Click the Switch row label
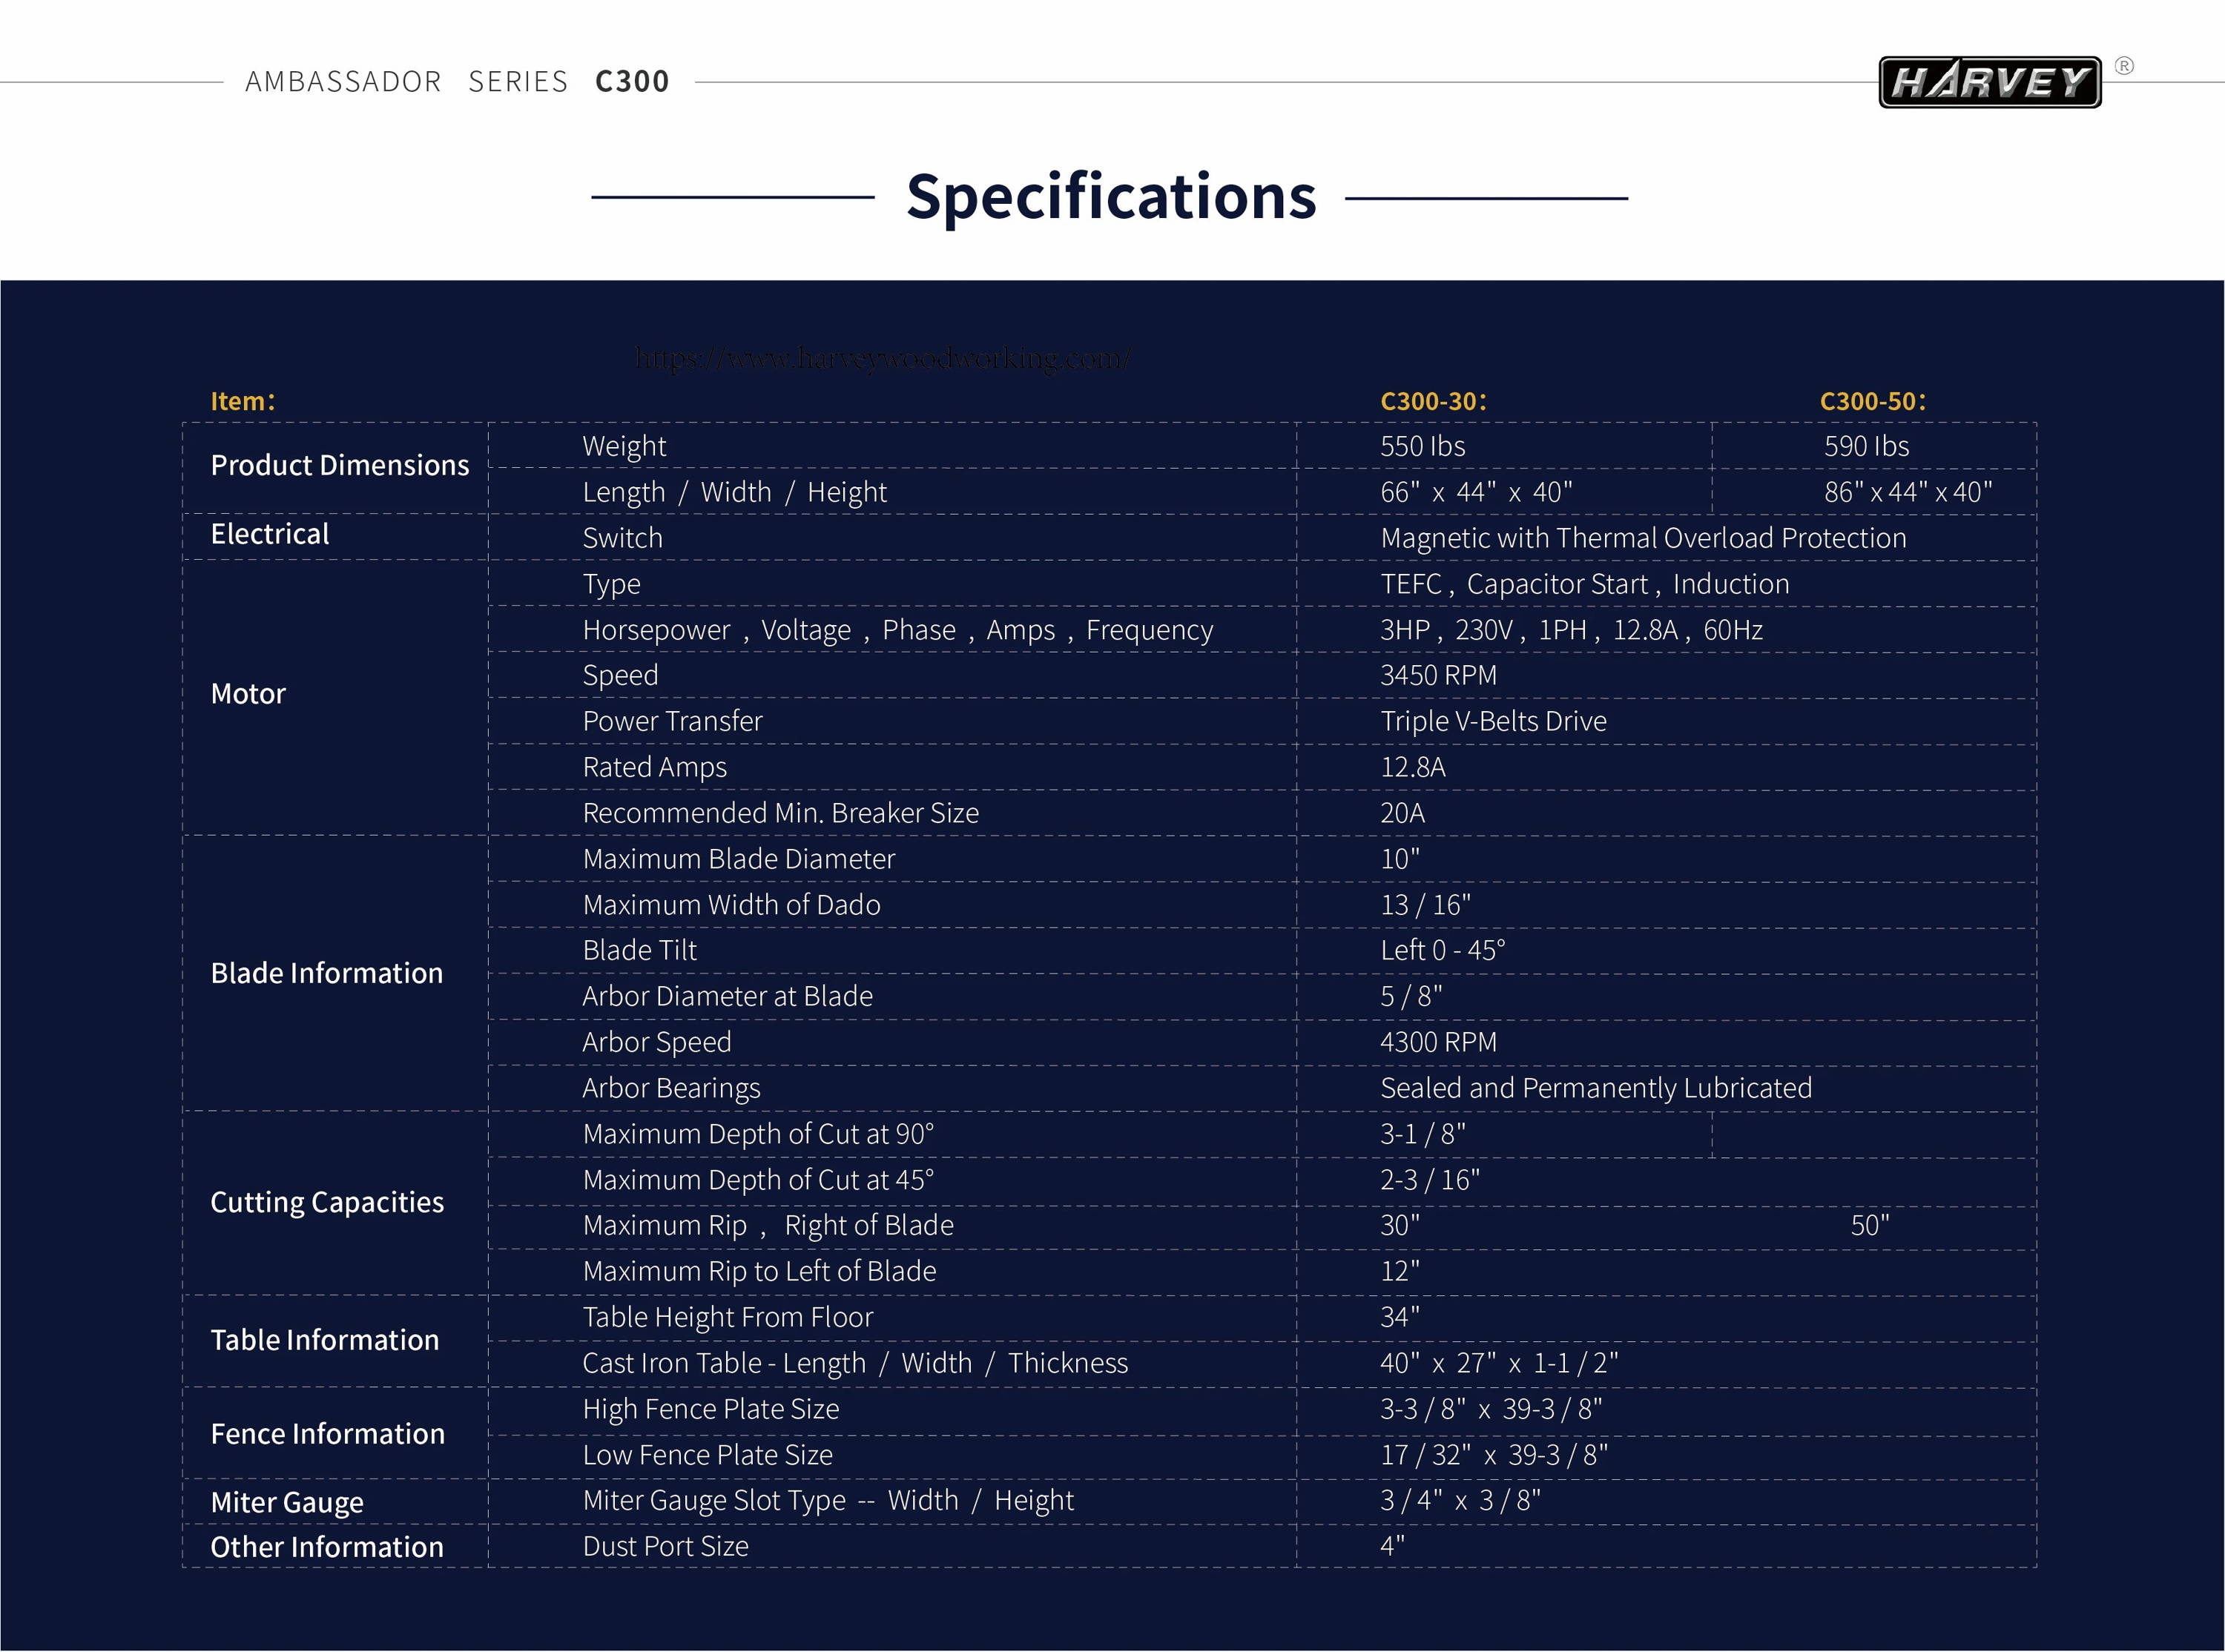Viewport: 2225px width, 1652px height. click(x=622, y=538)
